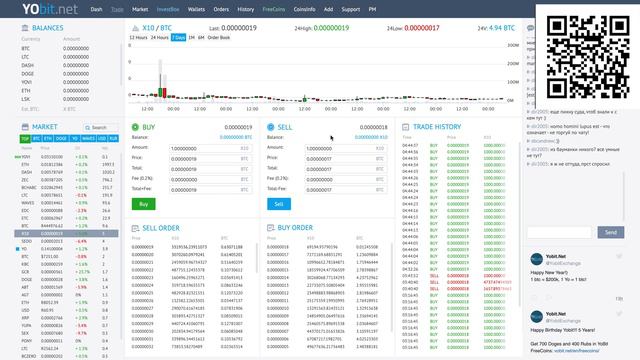Select the WAVES row in market list
640x360 pixels.
point(67,203)
